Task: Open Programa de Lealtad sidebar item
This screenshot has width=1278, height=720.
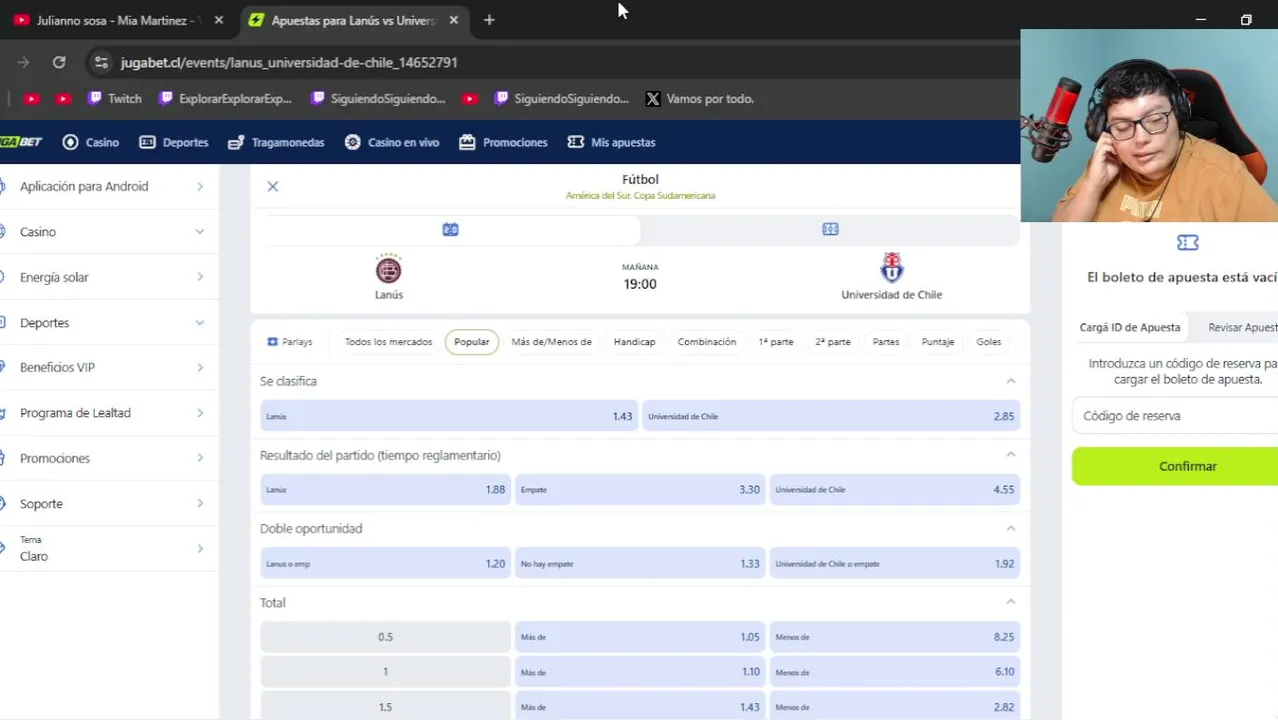Action: pyautogui.click(x=109, y=413)
